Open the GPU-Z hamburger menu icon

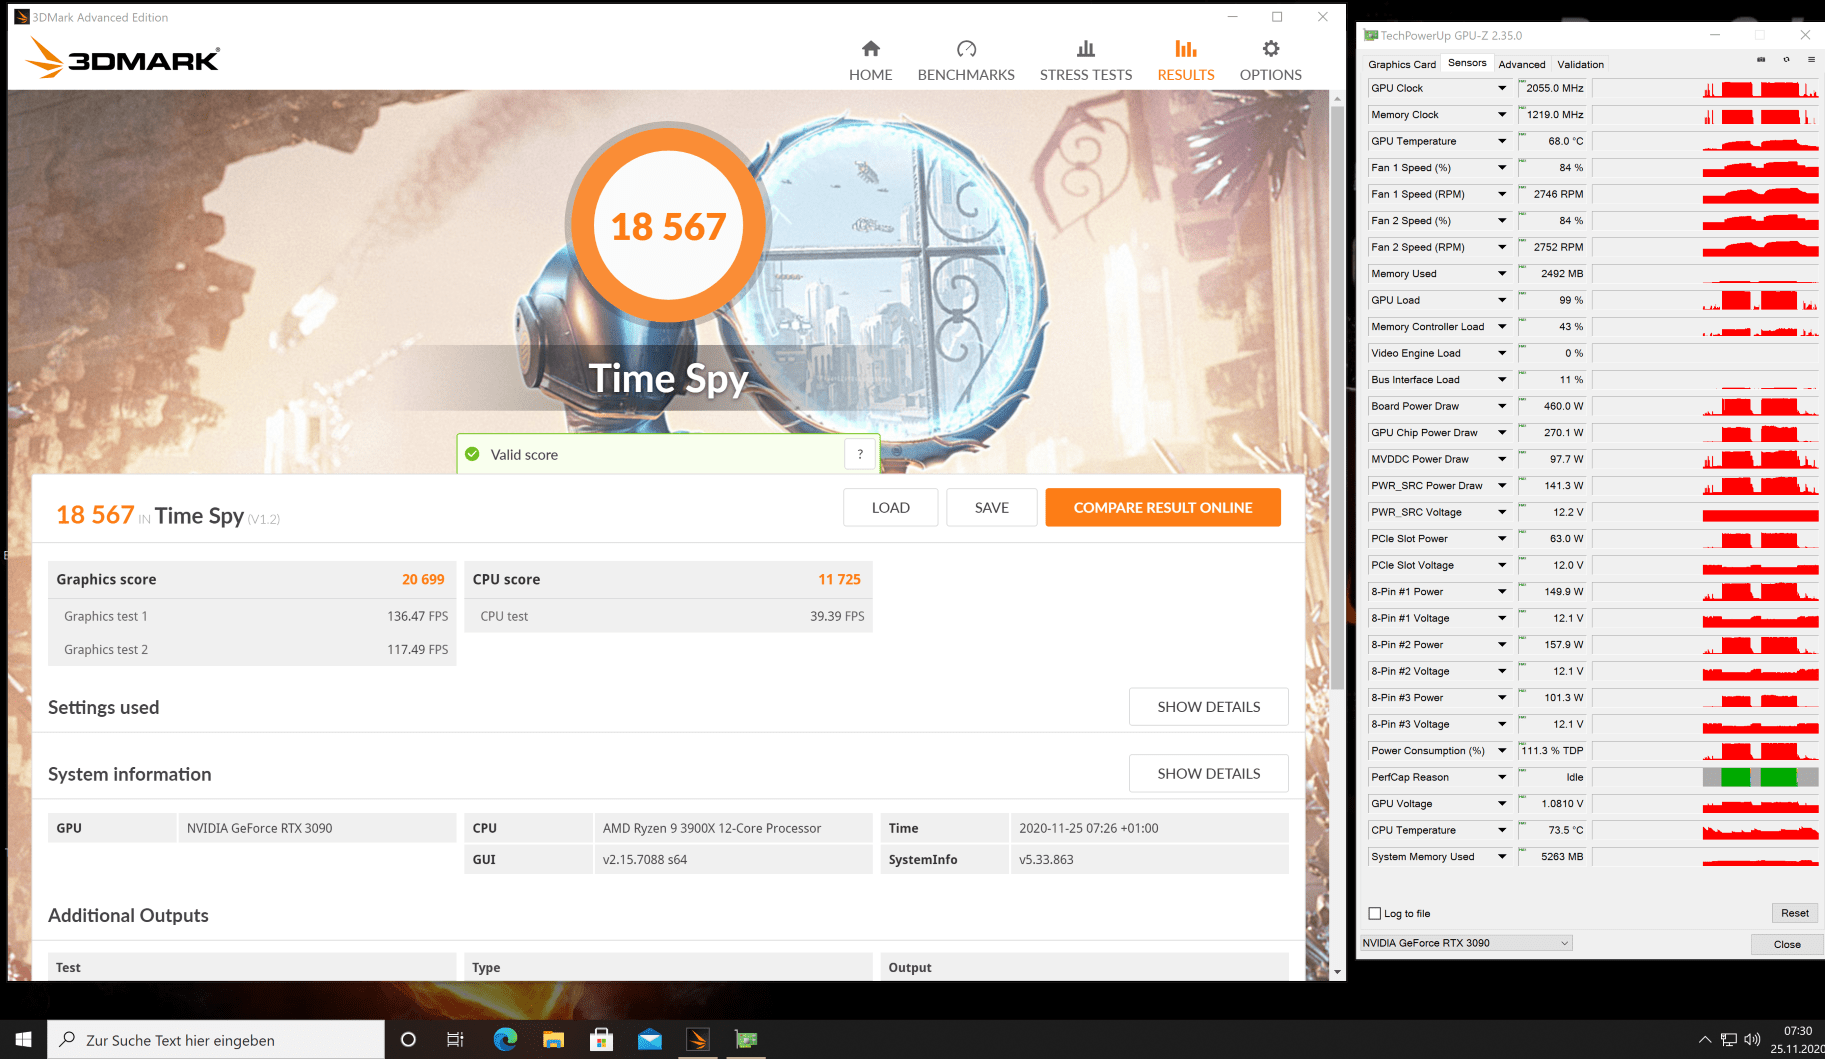click(1811, 60)
